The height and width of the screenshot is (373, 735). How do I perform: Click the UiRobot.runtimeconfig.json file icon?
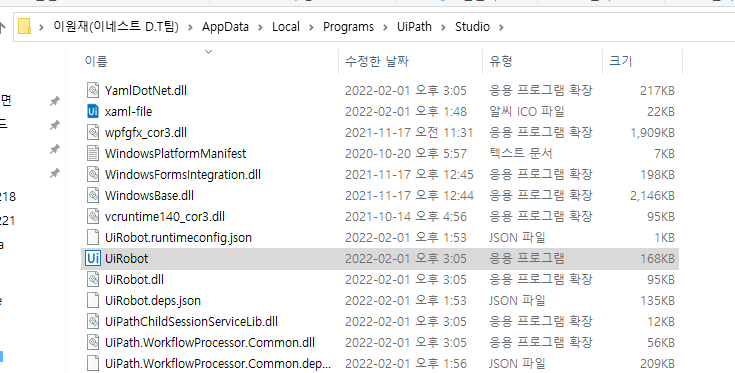tap(93, 238)
